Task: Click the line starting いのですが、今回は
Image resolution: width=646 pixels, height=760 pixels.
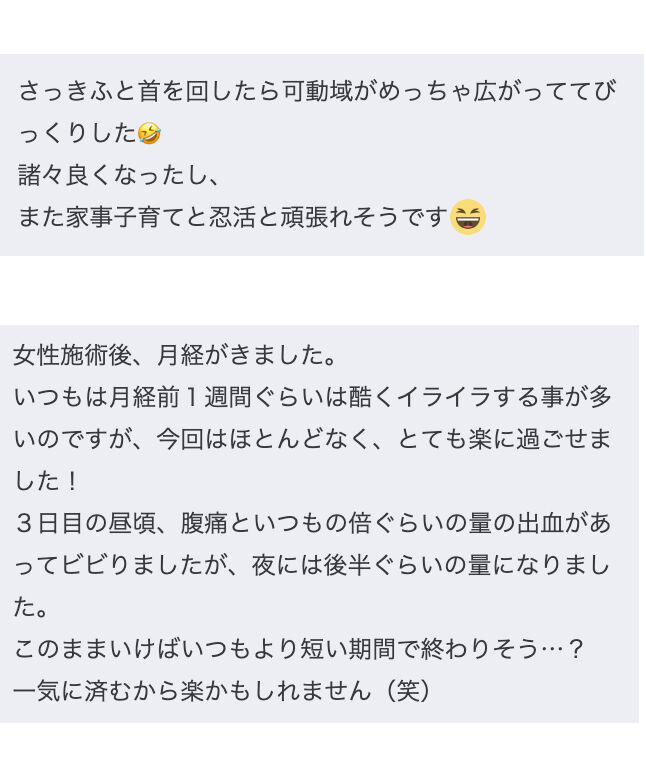Action: tap(312, 439)
